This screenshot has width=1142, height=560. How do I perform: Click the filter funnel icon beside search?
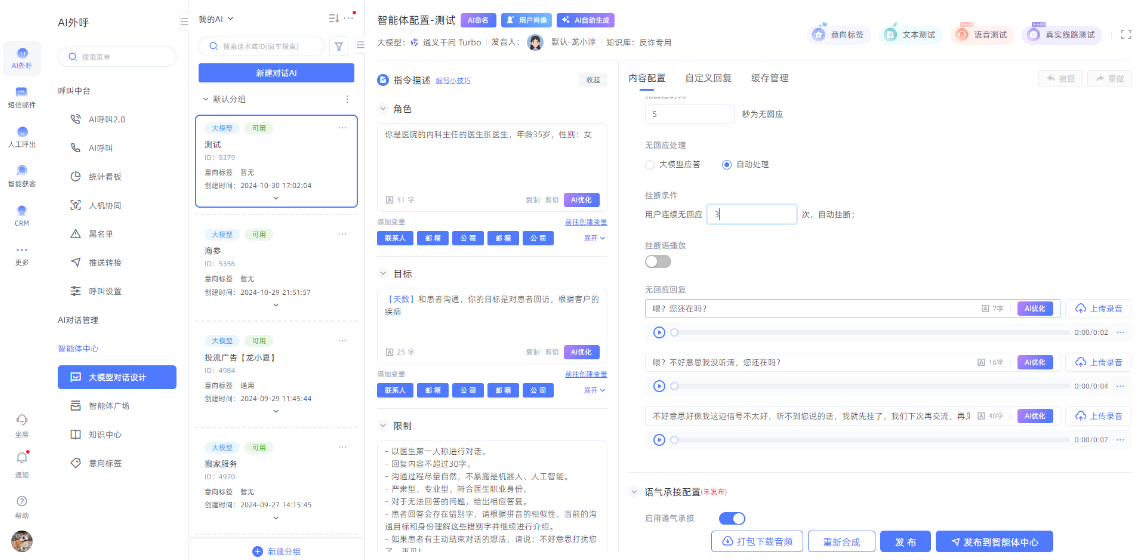click(x=338, y=46)
